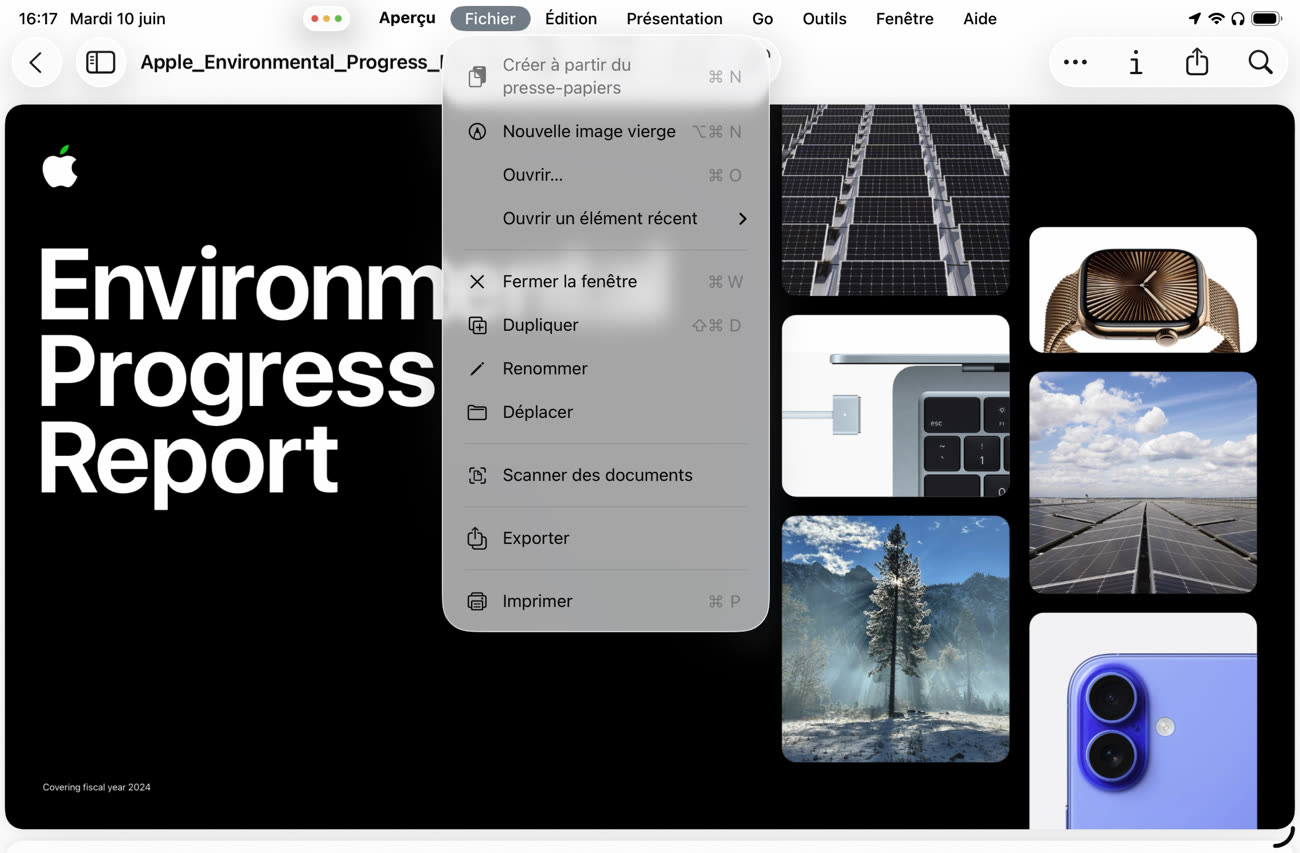Click the duplicate icon next to Dupliquer

[477, 325]
